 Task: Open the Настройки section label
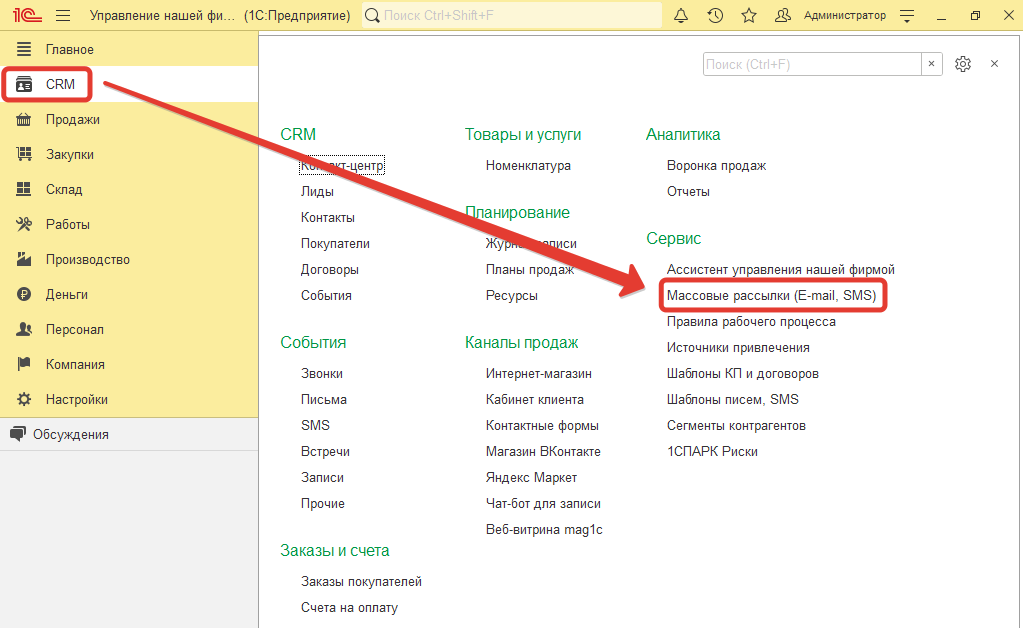pos(76,400)
